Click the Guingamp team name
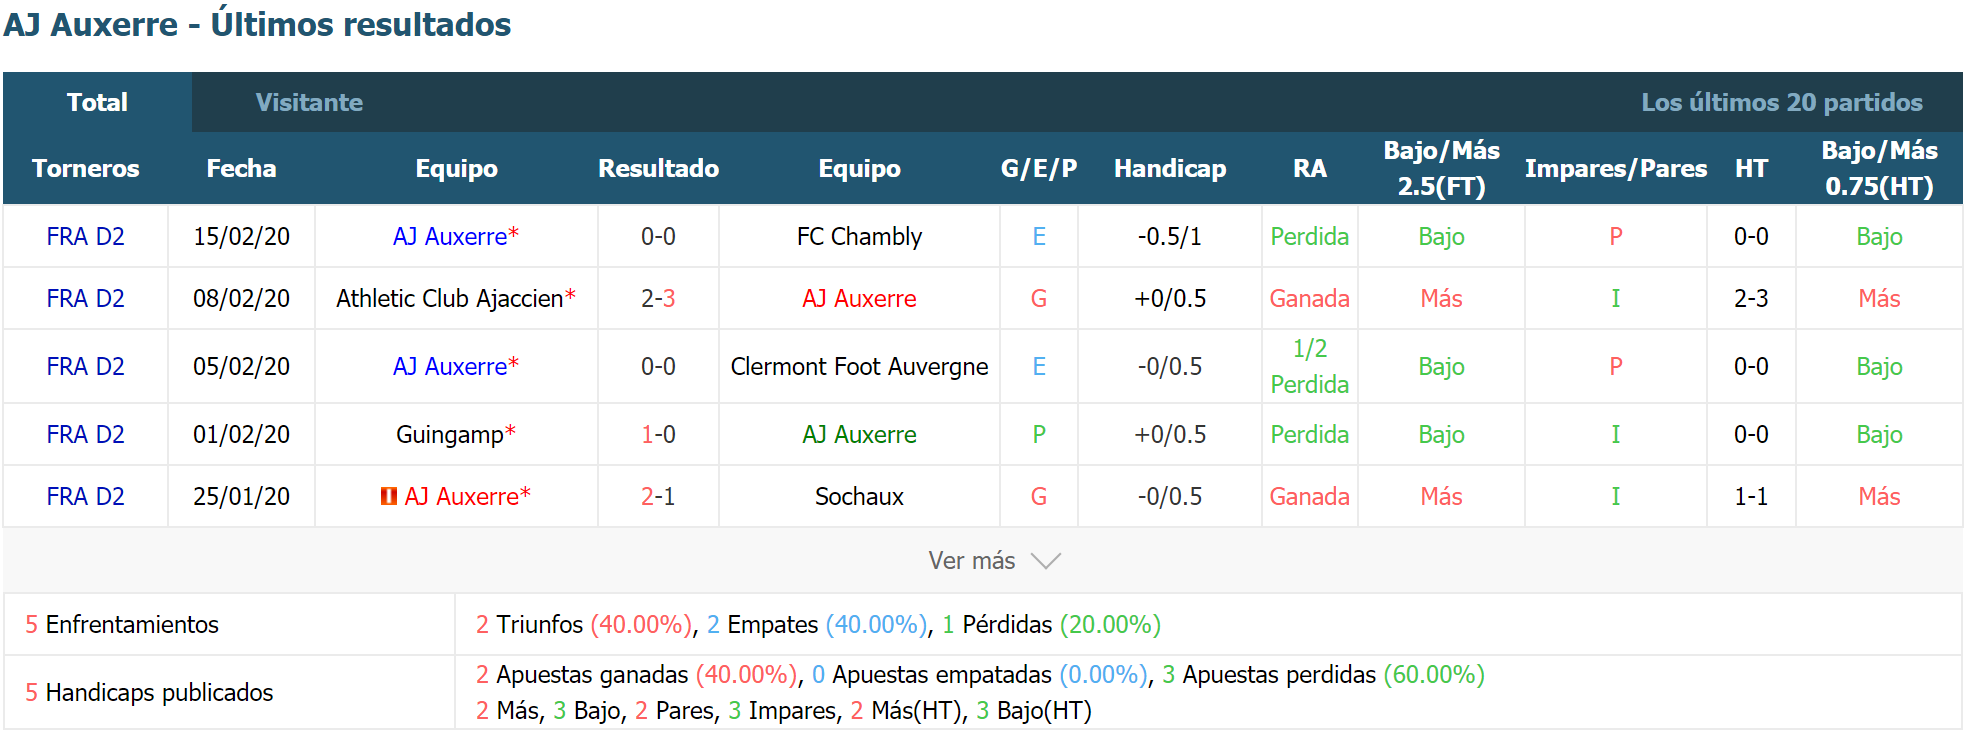Screen dimensions: 1965x736 tap(449, 435)
